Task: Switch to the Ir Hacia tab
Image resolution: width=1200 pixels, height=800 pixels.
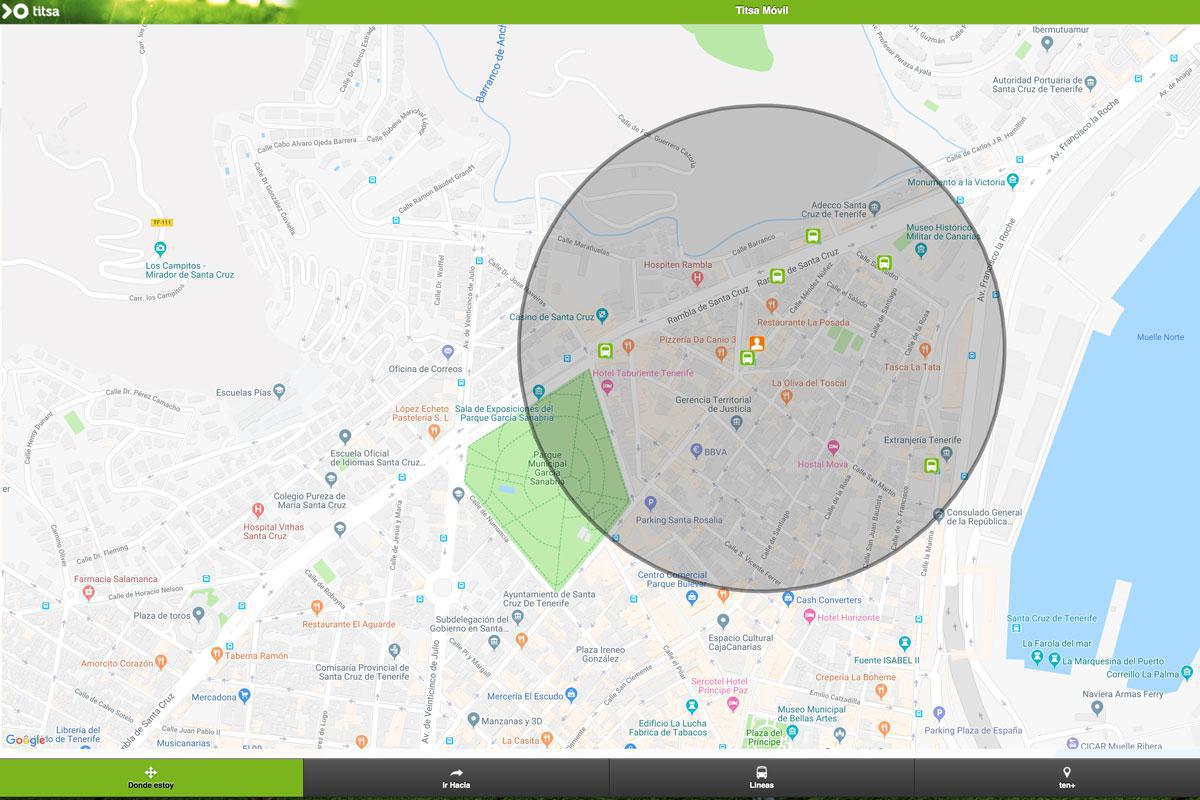Action: (x=456, y=778)
